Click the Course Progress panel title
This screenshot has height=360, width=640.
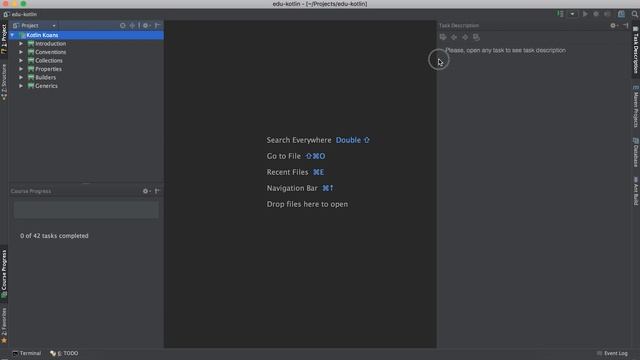31,191
